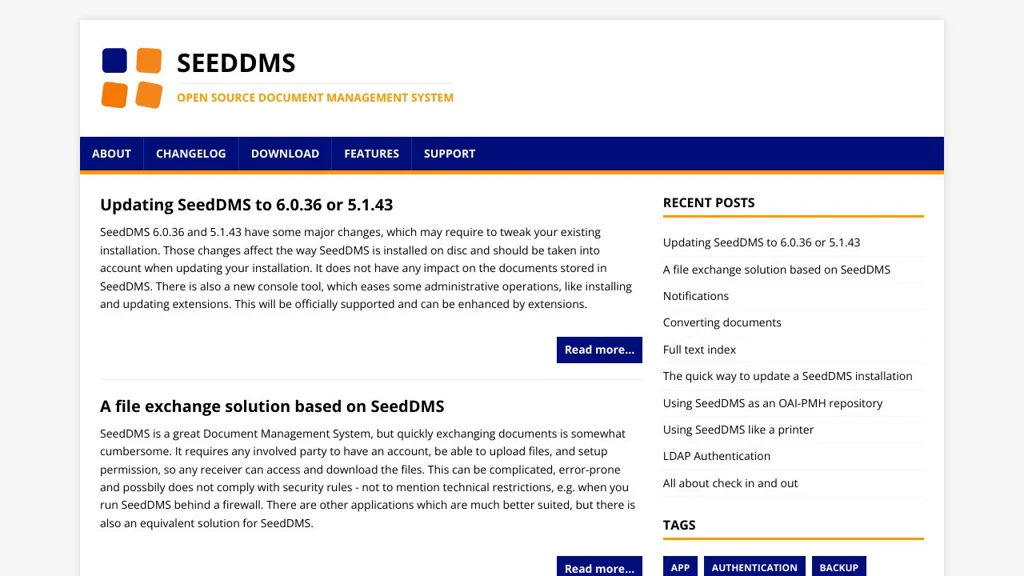The image size is (1024, 576).
Task: Open the Support menu item
Action: [449, 153]
